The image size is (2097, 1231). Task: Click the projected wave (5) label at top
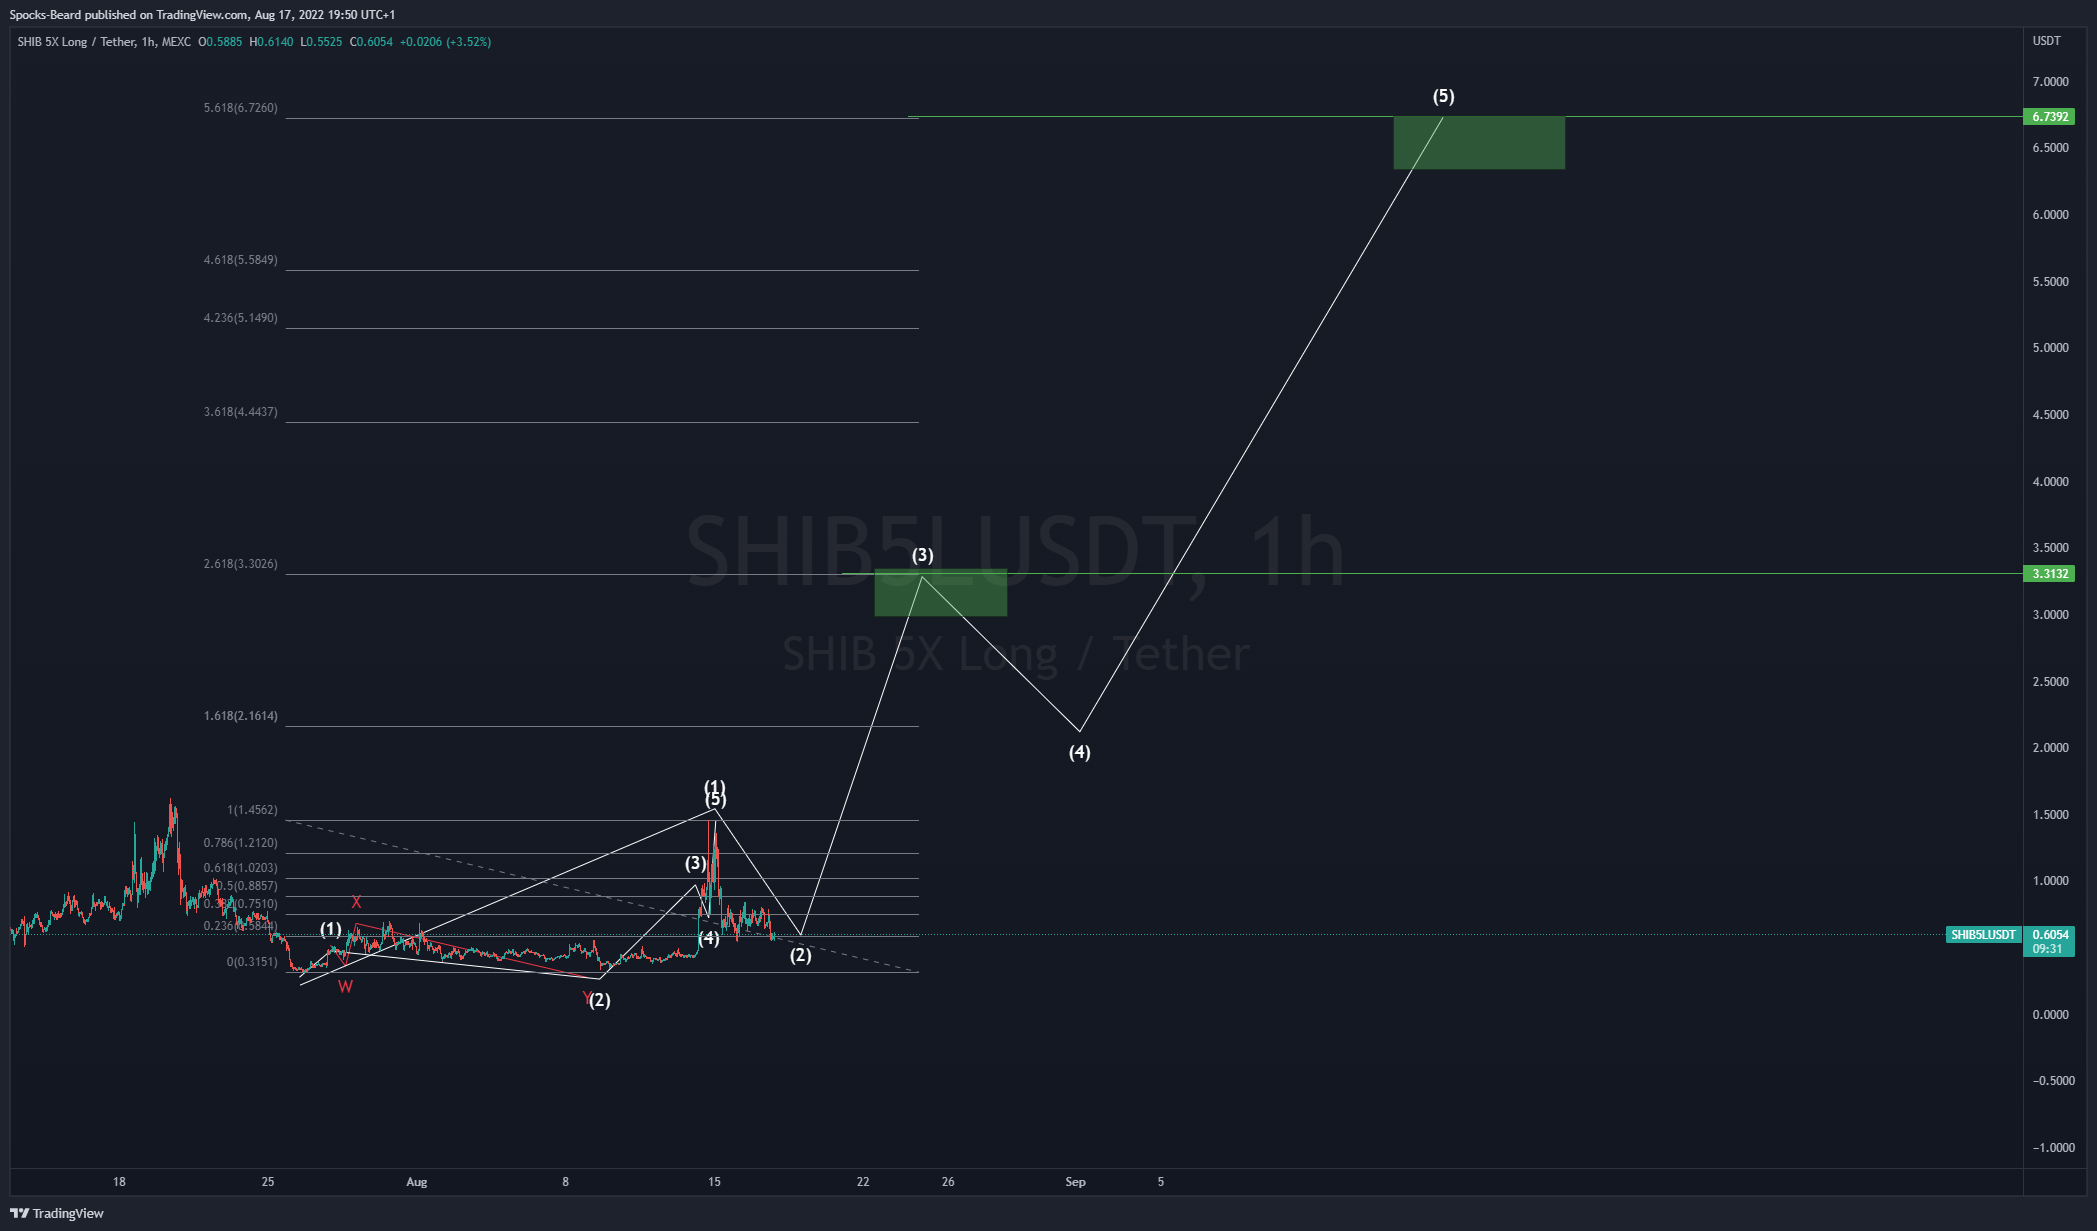tap(1444, 97)
